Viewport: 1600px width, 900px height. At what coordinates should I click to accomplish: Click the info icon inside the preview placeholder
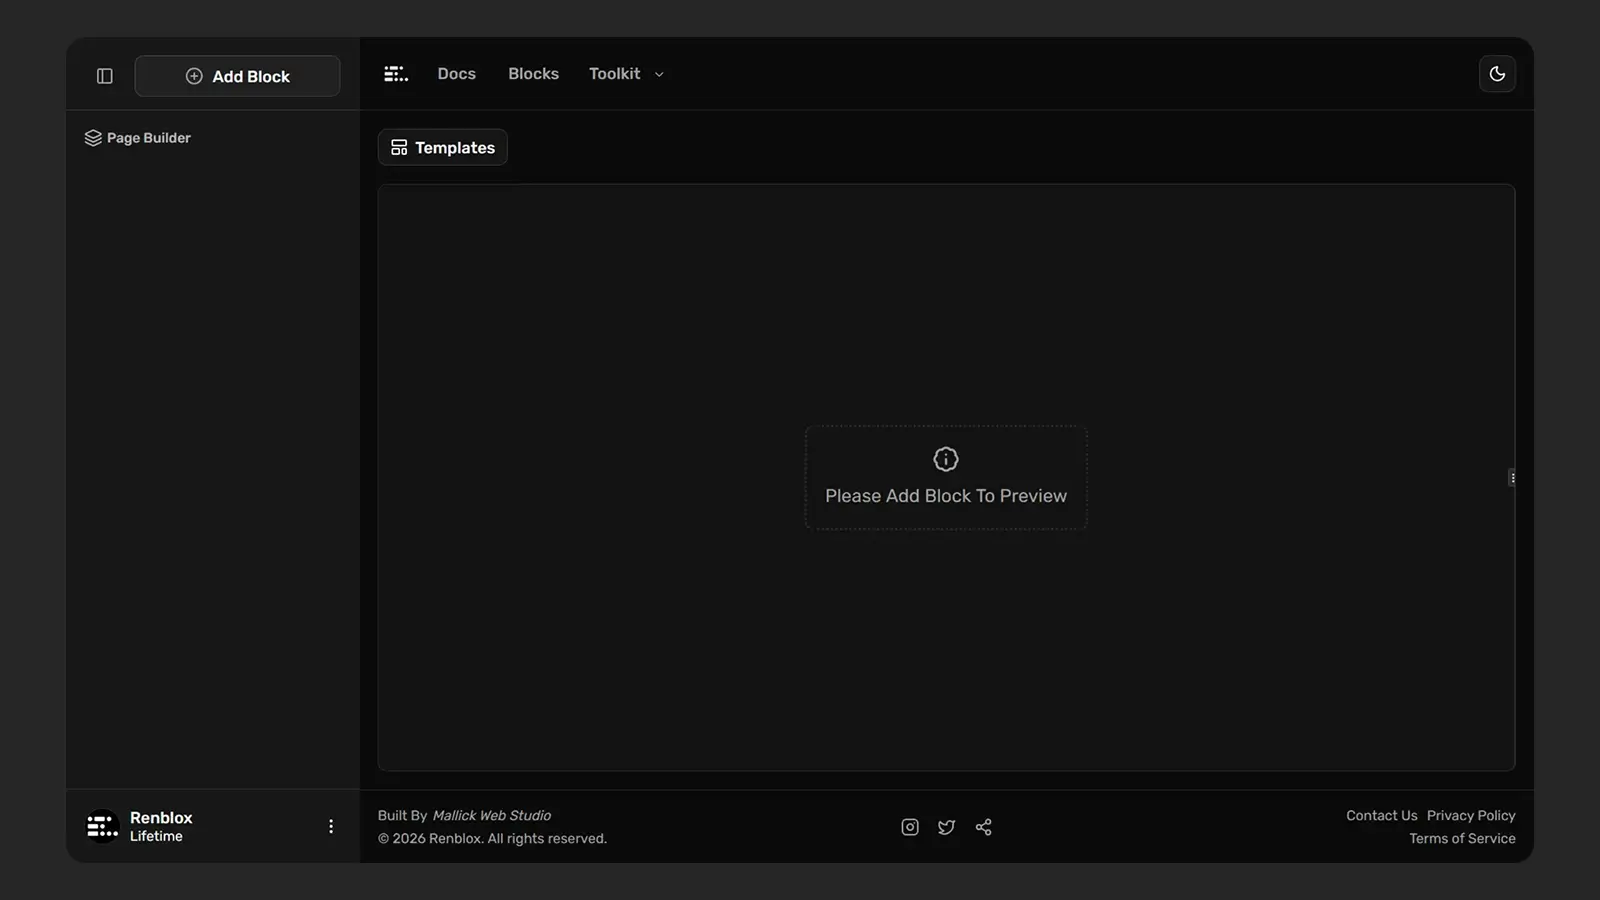point(945,459)
